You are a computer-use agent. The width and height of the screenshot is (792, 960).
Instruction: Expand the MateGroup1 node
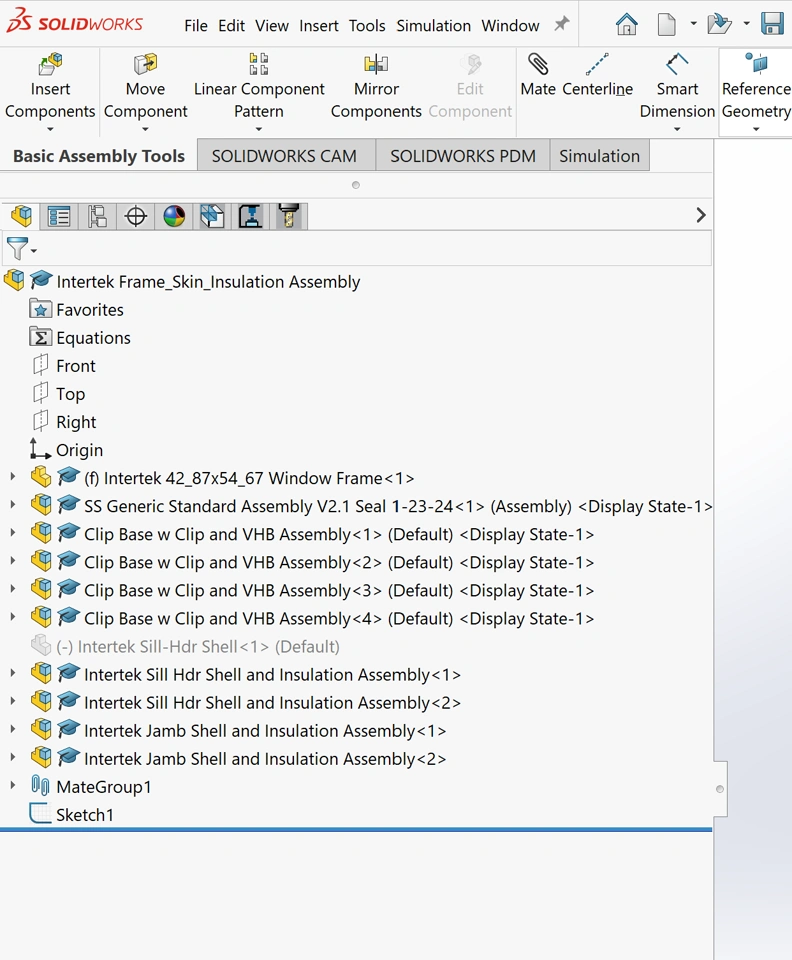12,785
